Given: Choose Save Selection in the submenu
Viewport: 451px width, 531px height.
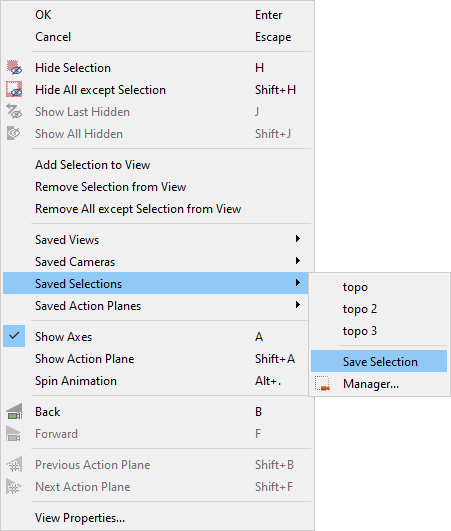Looking at the screenshot, I should [379, 361].
